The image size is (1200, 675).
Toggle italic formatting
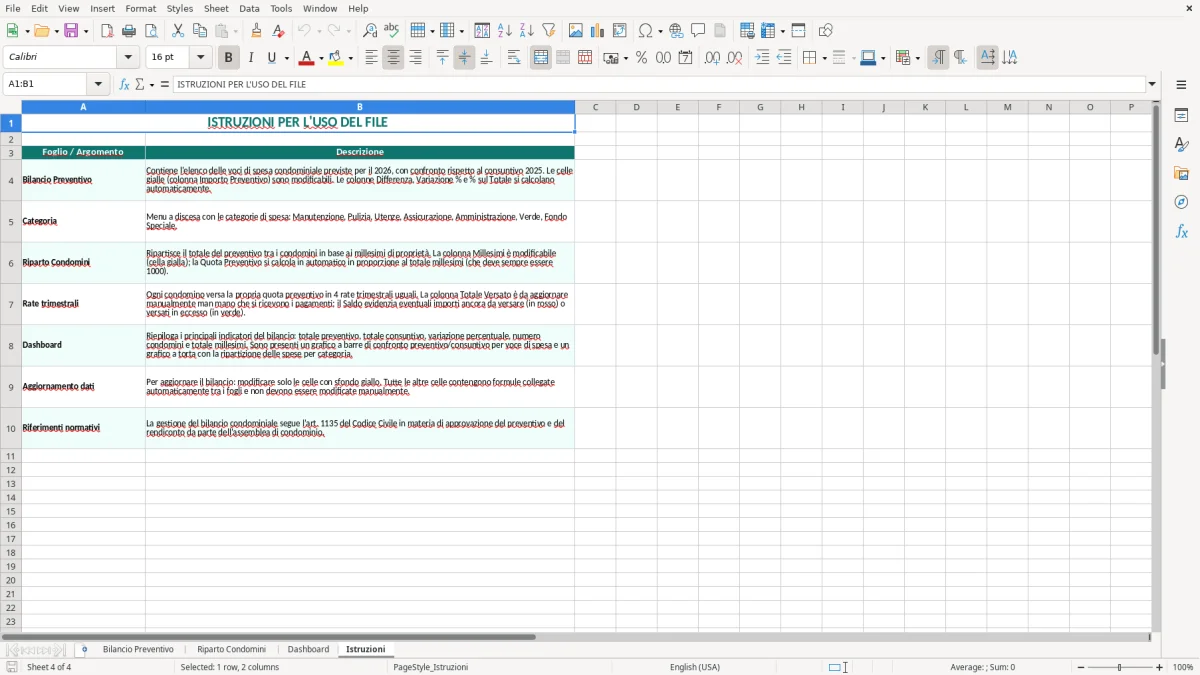tap(250, 58)
